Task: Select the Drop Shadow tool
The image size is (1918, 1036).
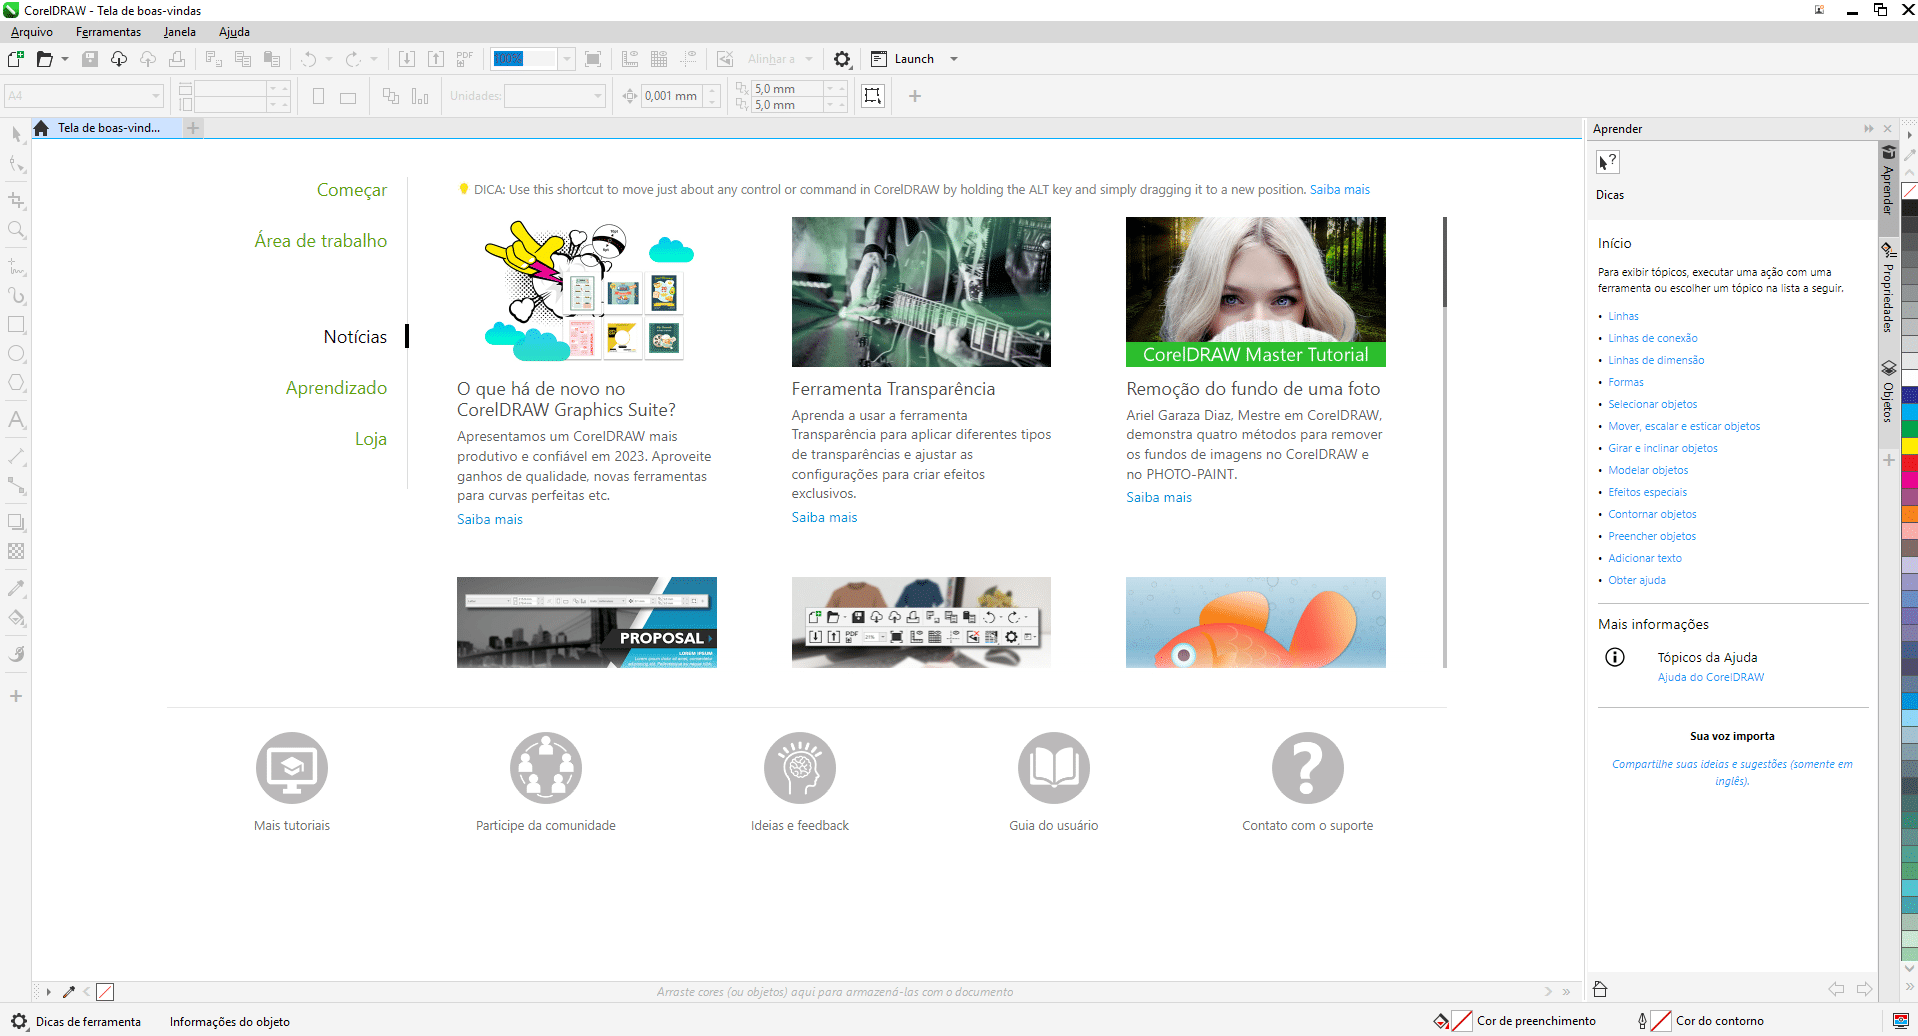Action: coord(16,522)
